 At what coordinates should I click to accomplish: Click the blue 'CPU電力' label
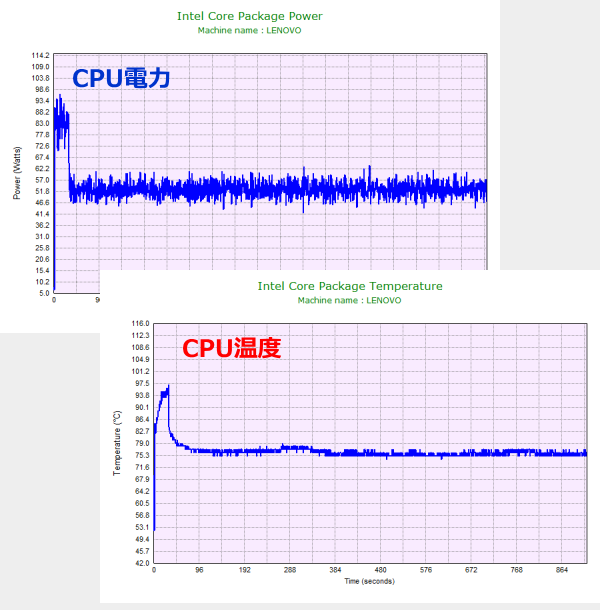click(121, 78)
